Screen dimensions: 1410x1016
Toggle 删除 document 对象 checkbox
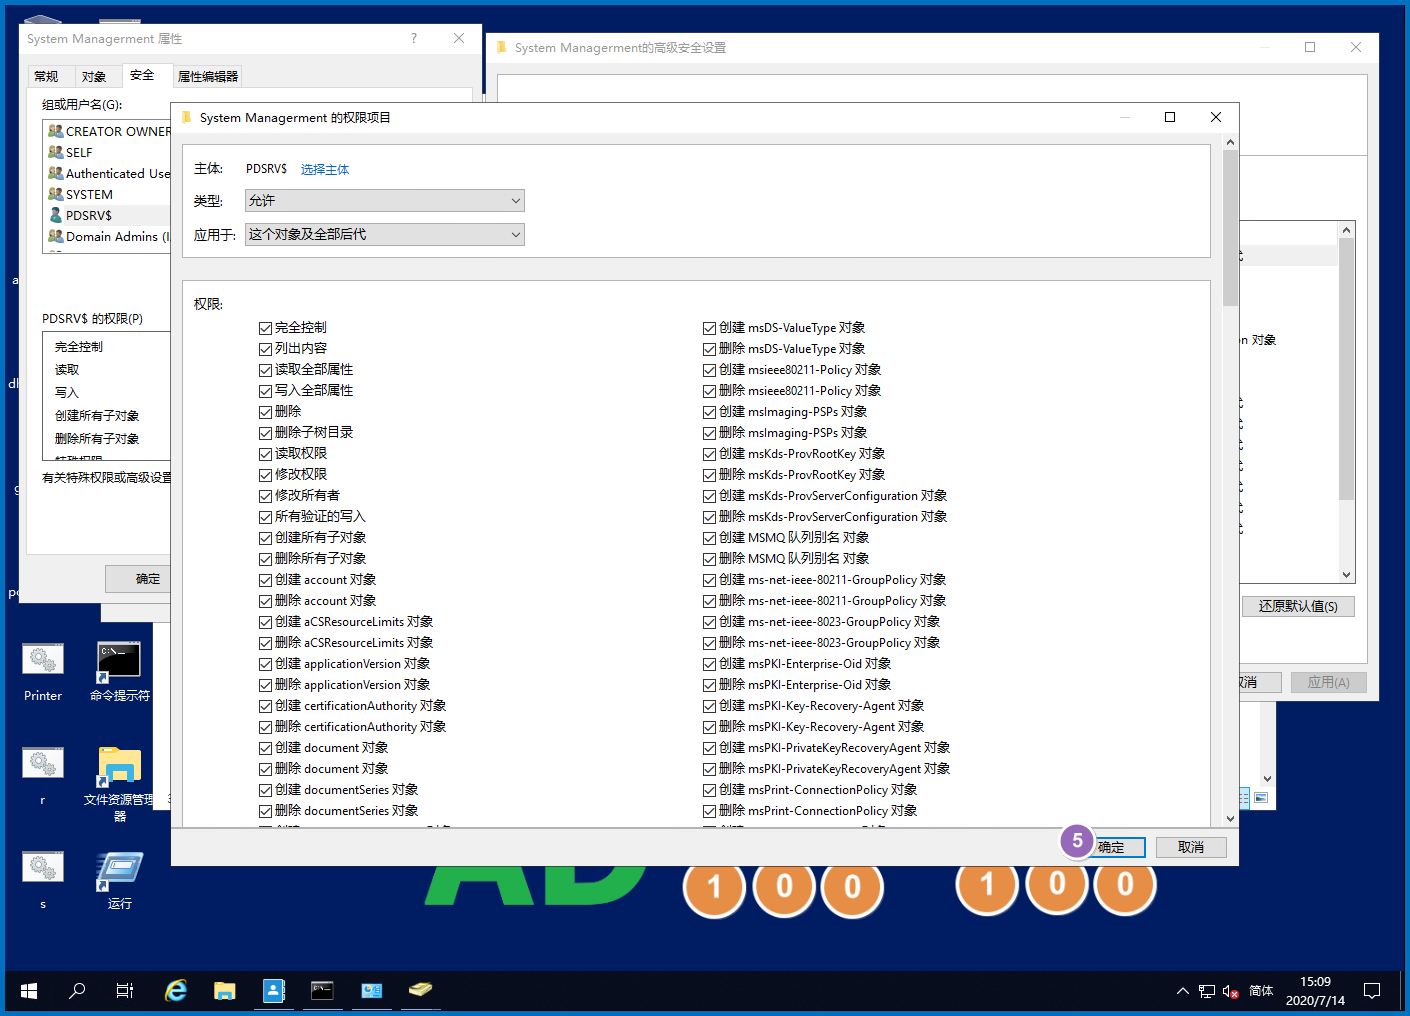point(265,769)
